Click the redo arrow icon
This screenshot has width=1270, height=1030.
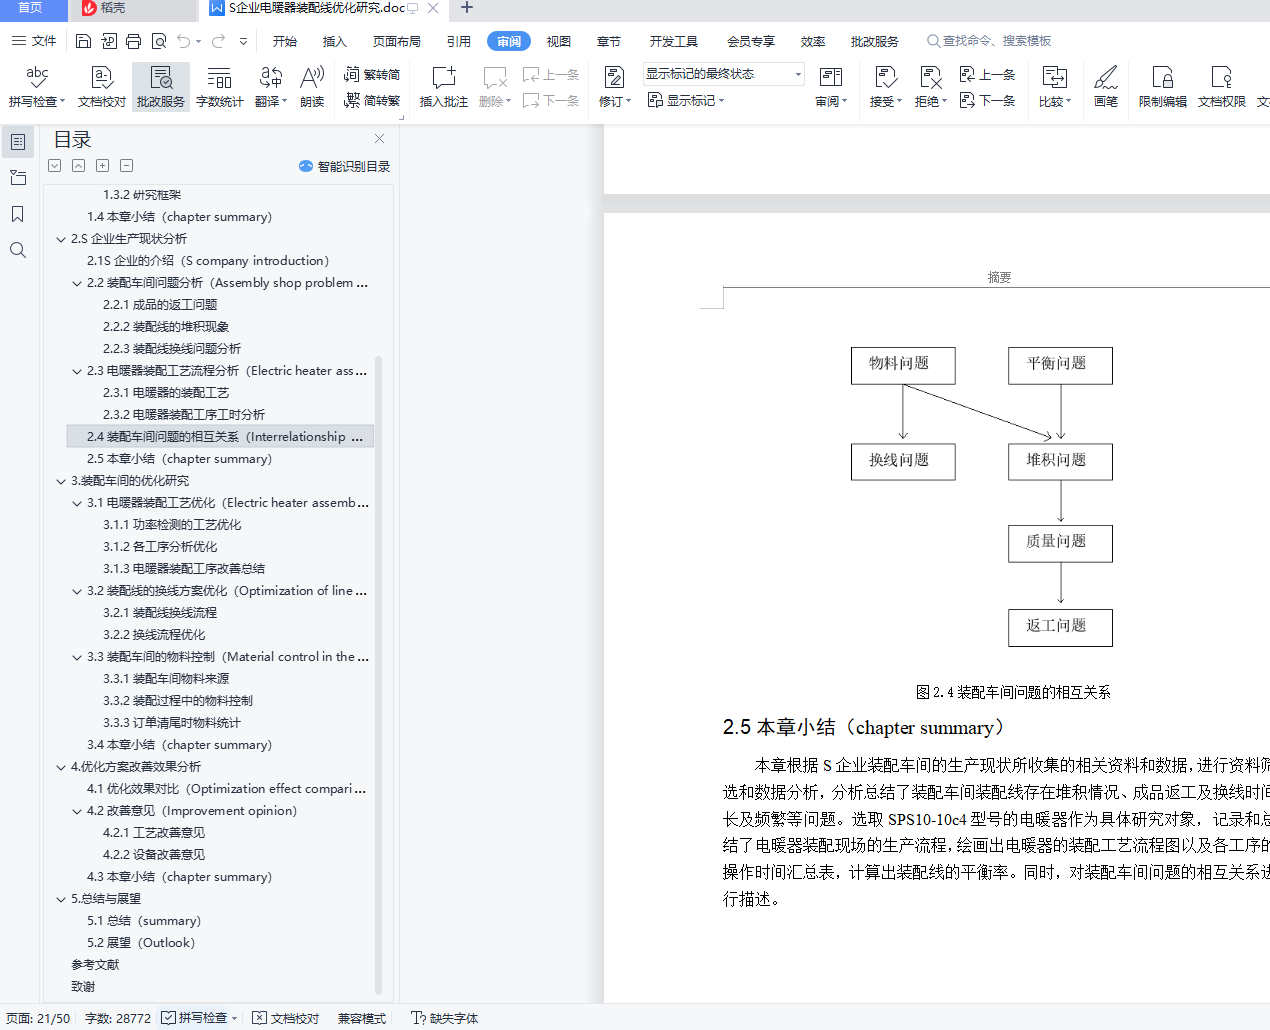click(x=218, y=41)
